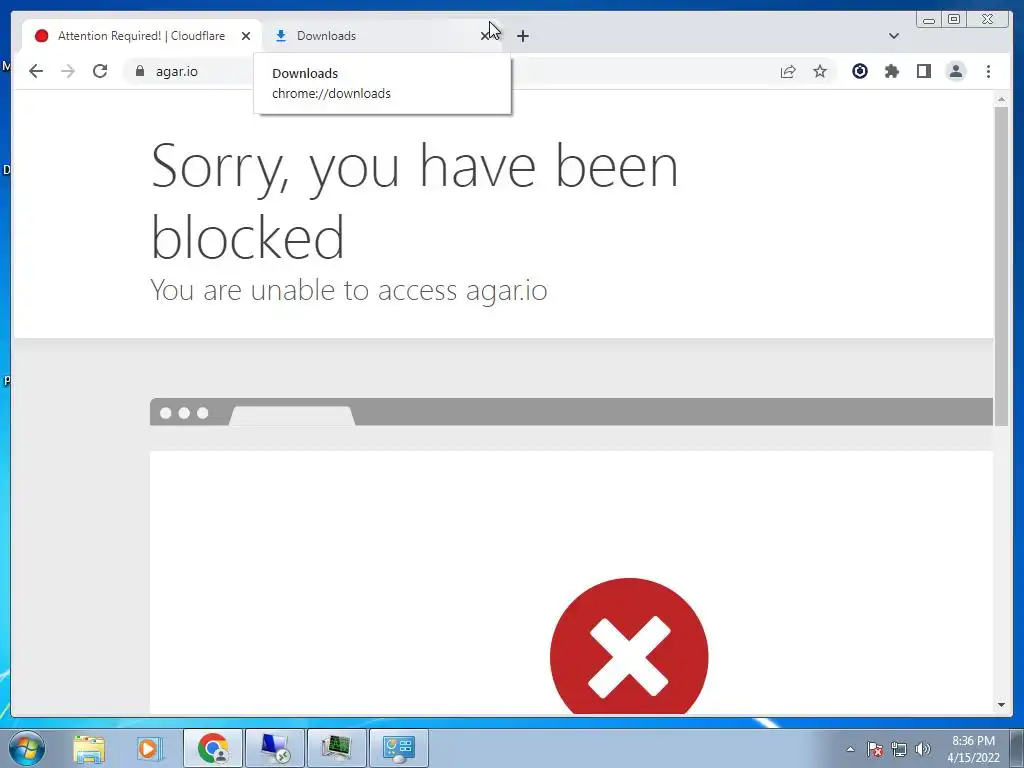Restore down the Chrome window
The width and height of the screenshot is (1024, 768).
coord(954,20)
